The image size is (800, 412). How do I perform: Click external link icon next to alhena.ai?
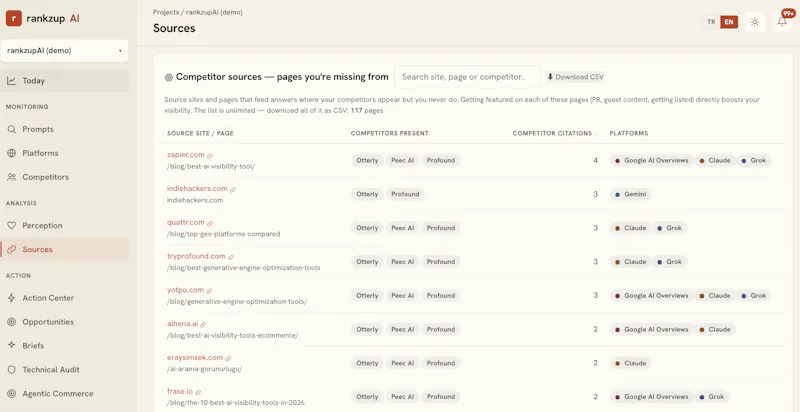coord(203,324)
